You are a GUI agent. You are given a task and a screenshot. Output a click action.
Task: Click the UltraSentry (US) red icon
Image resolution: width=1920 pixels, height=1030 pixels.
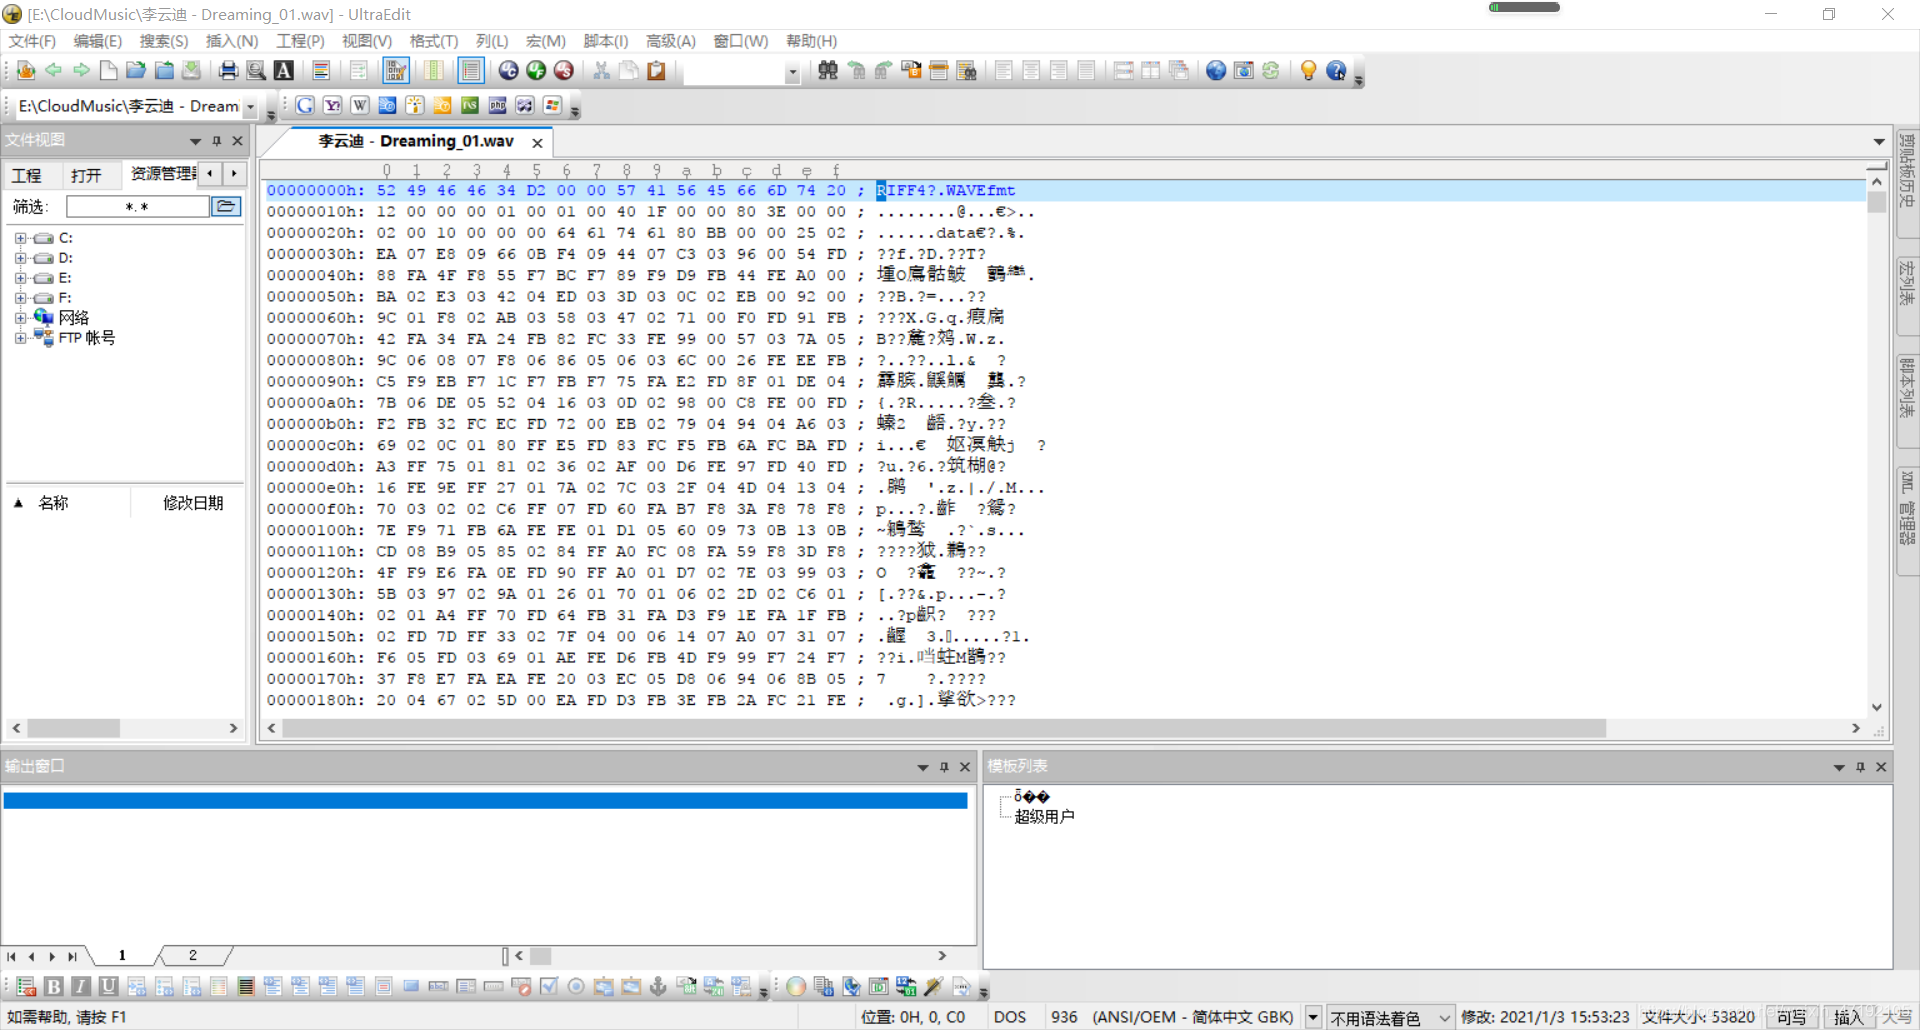tap(564, 70)
